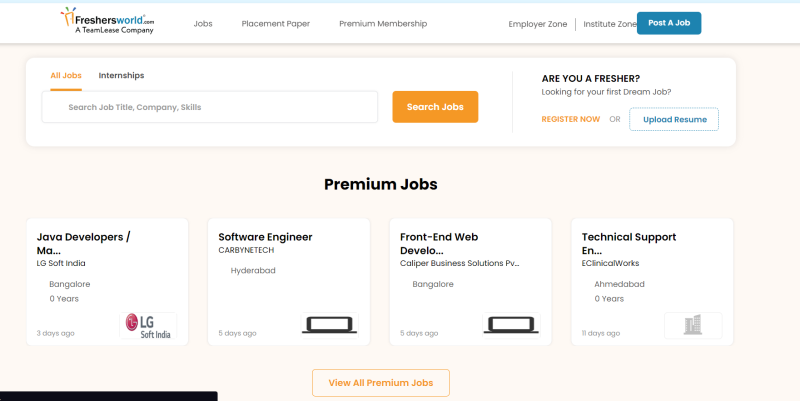
Task: Click the Upload Resume button
Action: pyautogui.click(x=674, y=119)
